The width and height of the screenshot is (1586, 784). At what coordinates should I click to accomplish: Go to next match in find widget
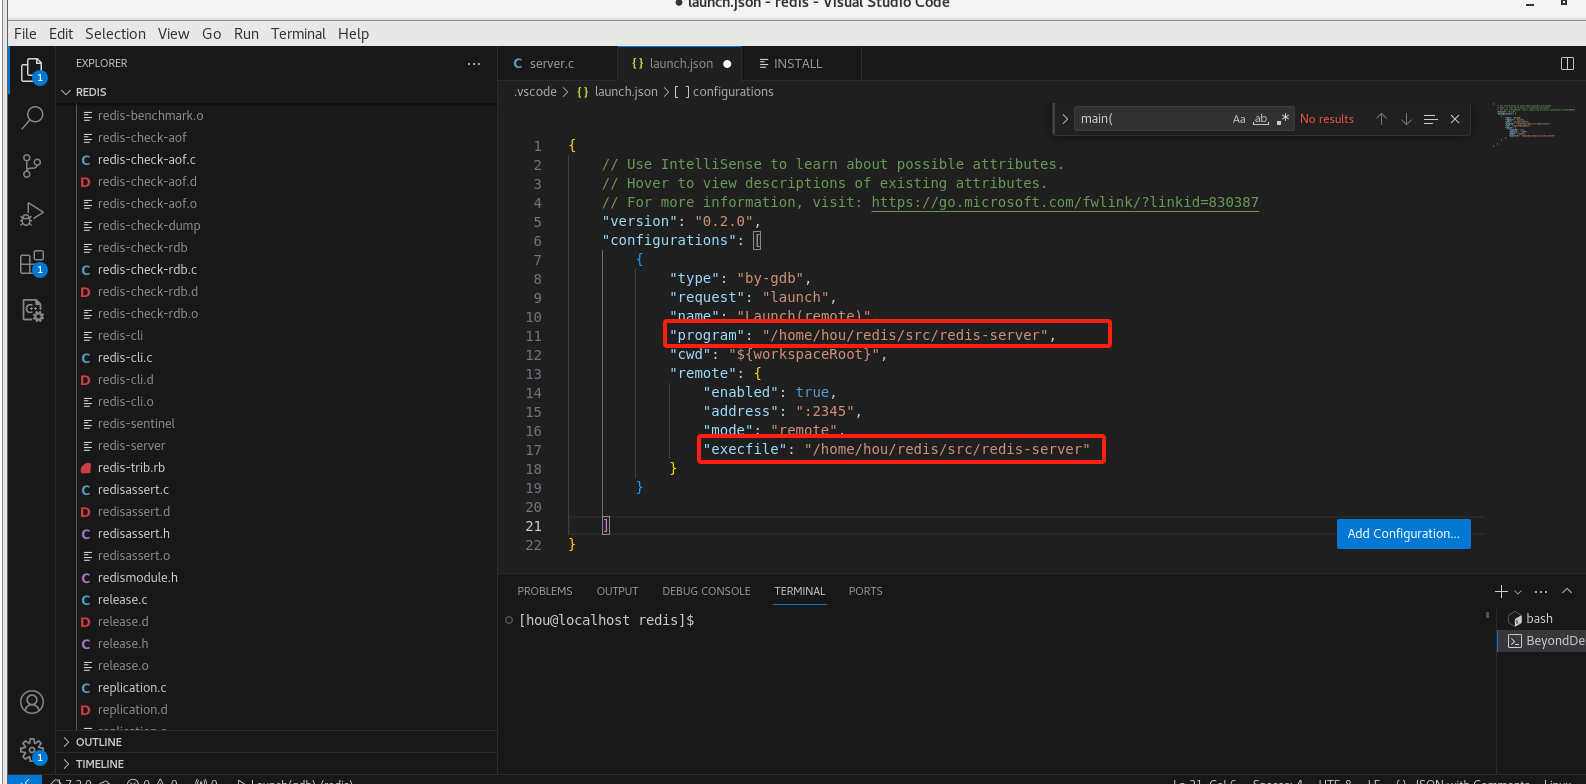coord(1406,119)
